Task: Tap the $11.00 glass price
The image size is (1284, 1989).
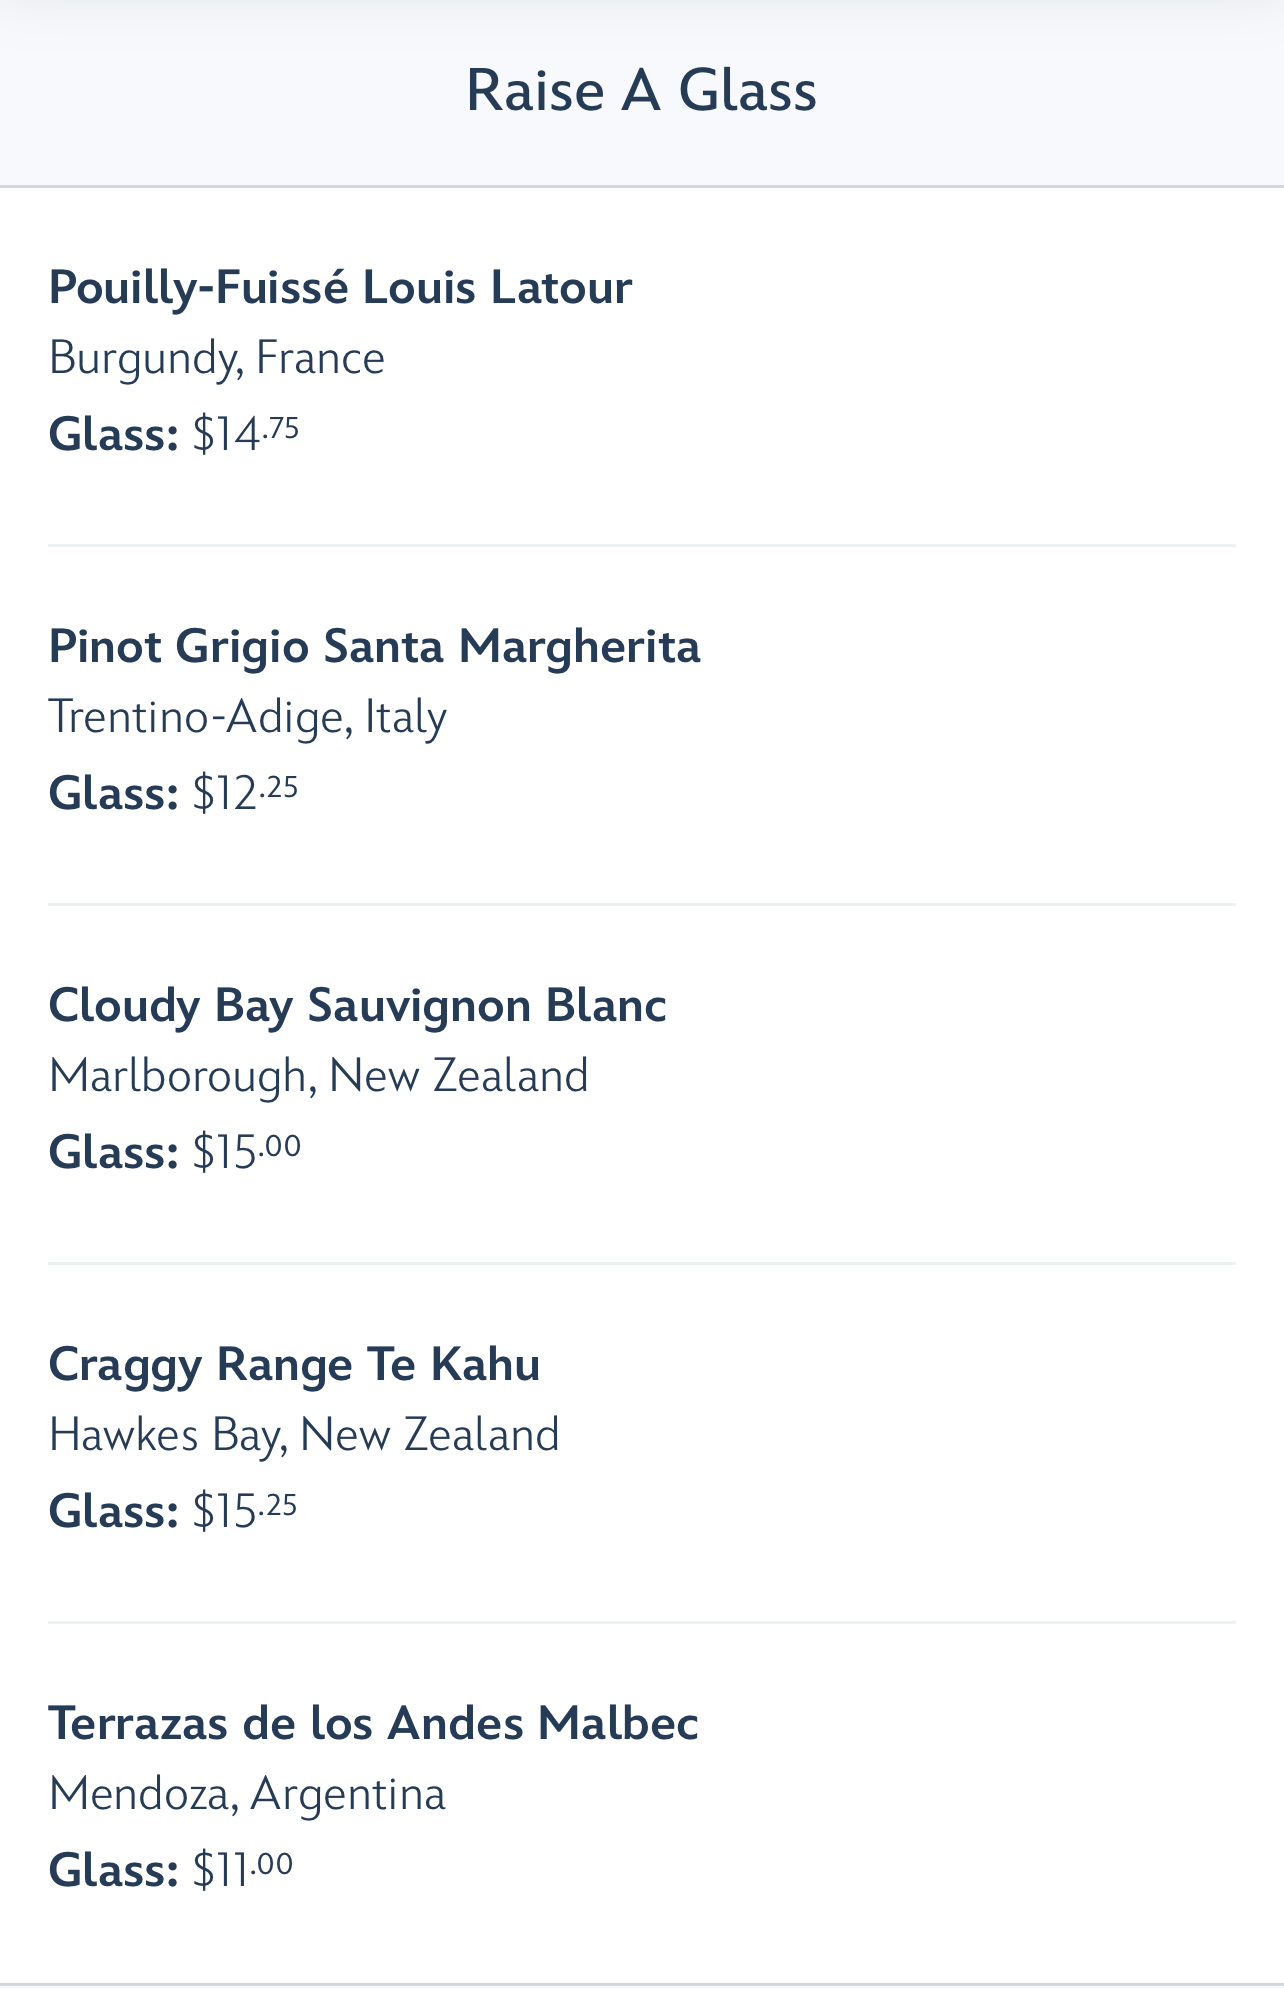Action: point(243,1870)
